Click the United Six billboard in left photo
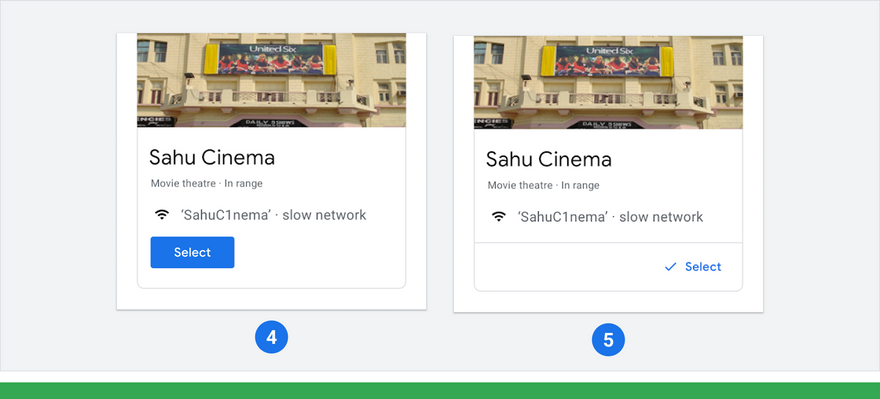This screenshot has height=399, width=880. click(x=271, y=59)
